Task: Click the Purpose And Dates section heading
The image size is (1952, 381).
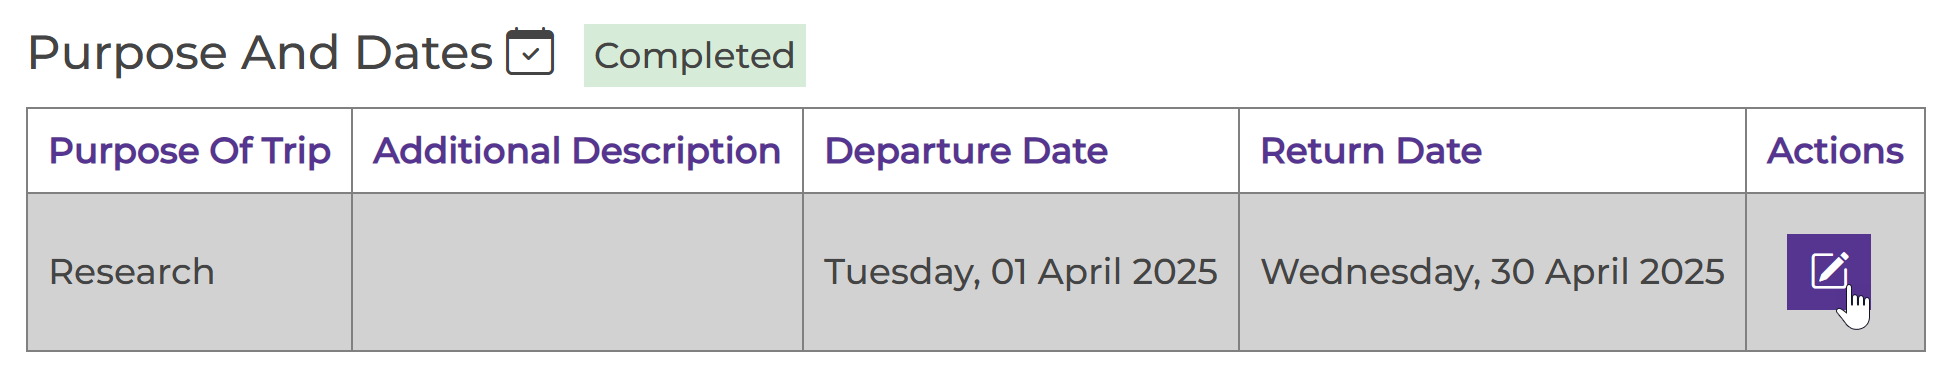Action: click(x=260, y=52)
